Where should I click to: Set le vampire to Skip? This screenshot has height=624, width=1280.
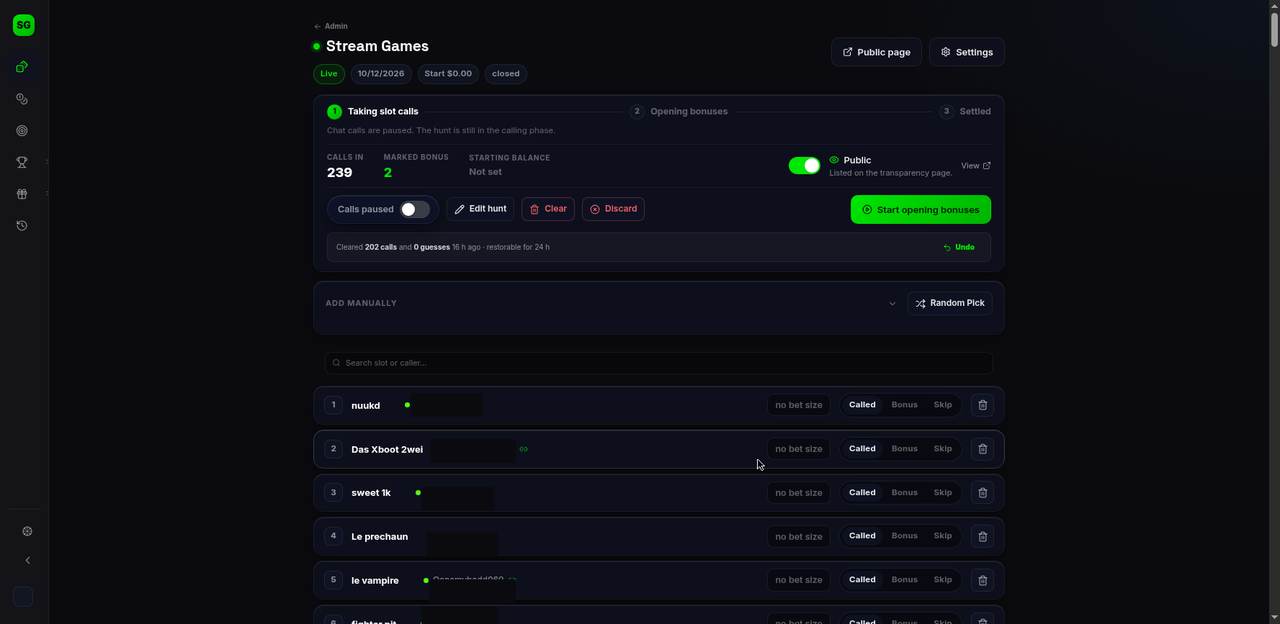tap(943, 580)
